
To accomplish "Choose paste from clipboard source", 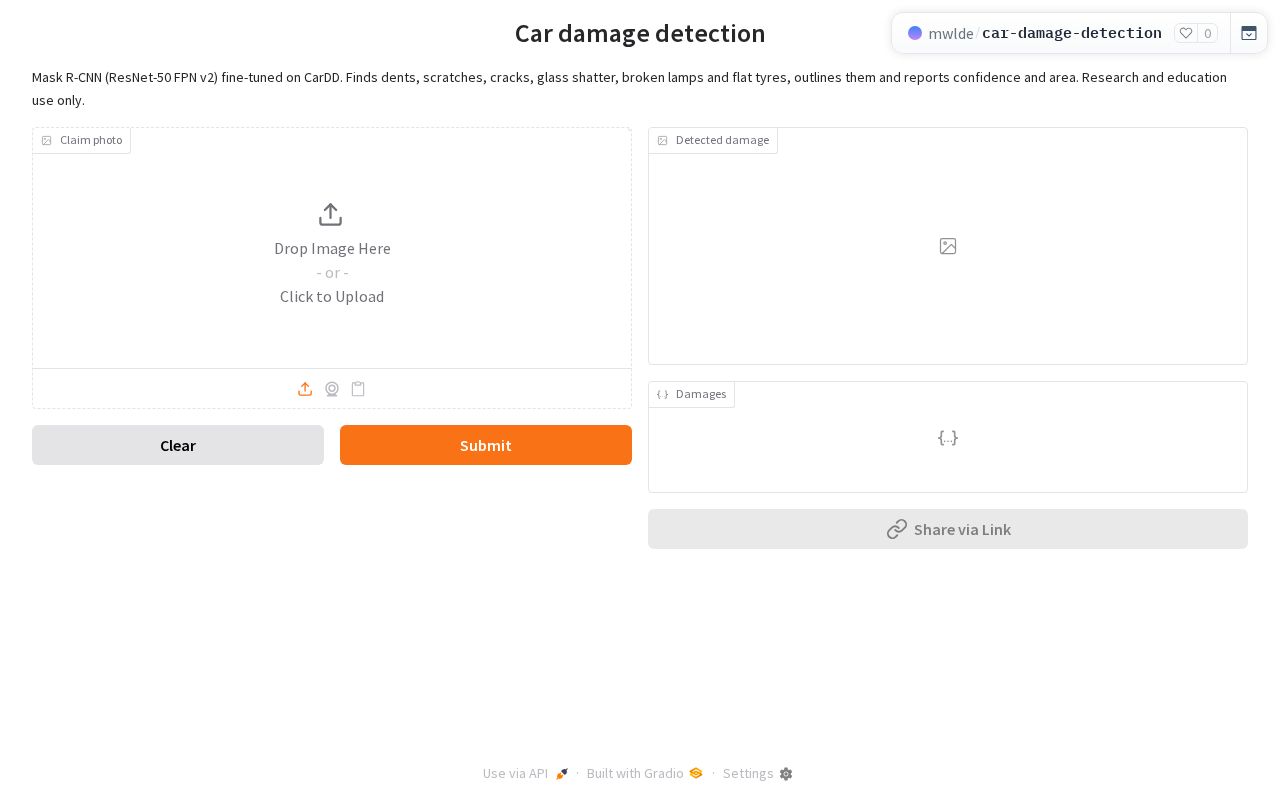I will click(x=358, y=389).
